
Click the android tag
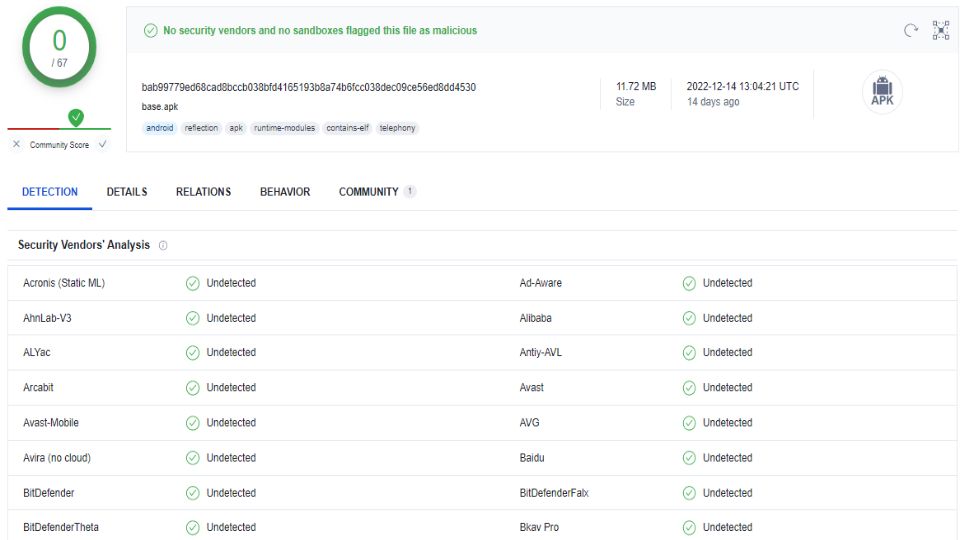(x=160, y=128)
